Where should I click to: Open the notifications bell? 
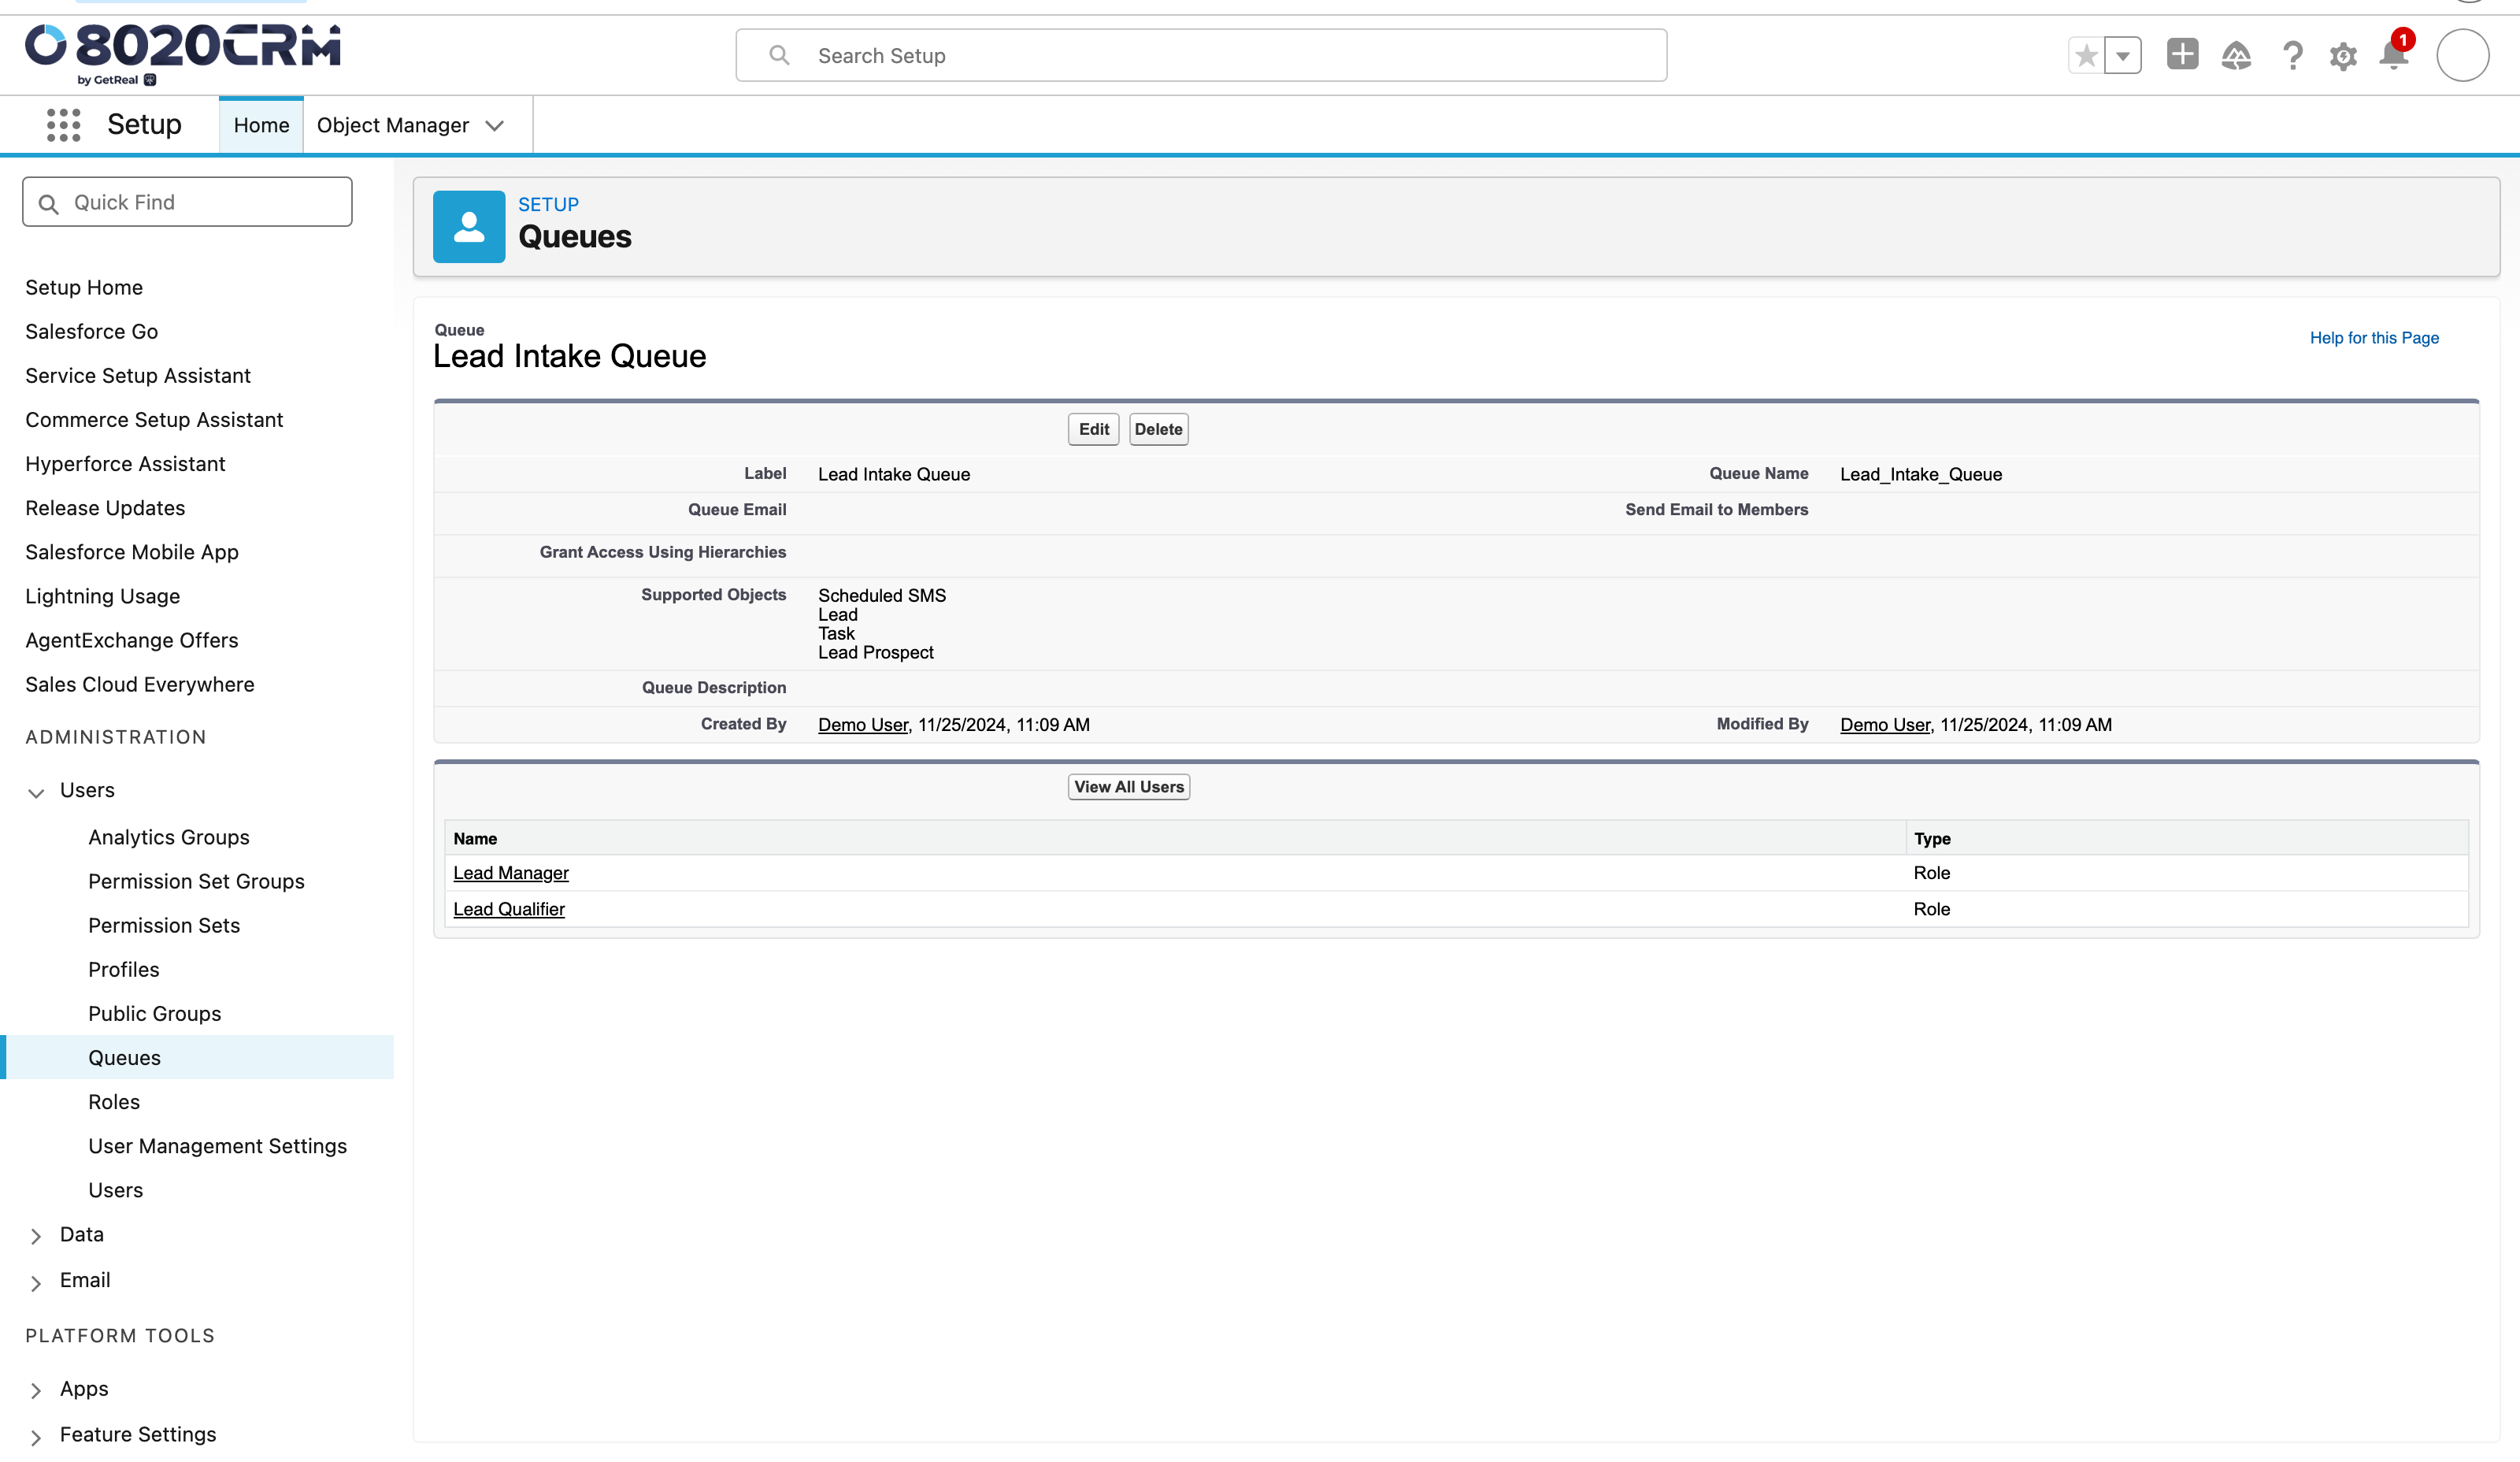pos(2394,54)
